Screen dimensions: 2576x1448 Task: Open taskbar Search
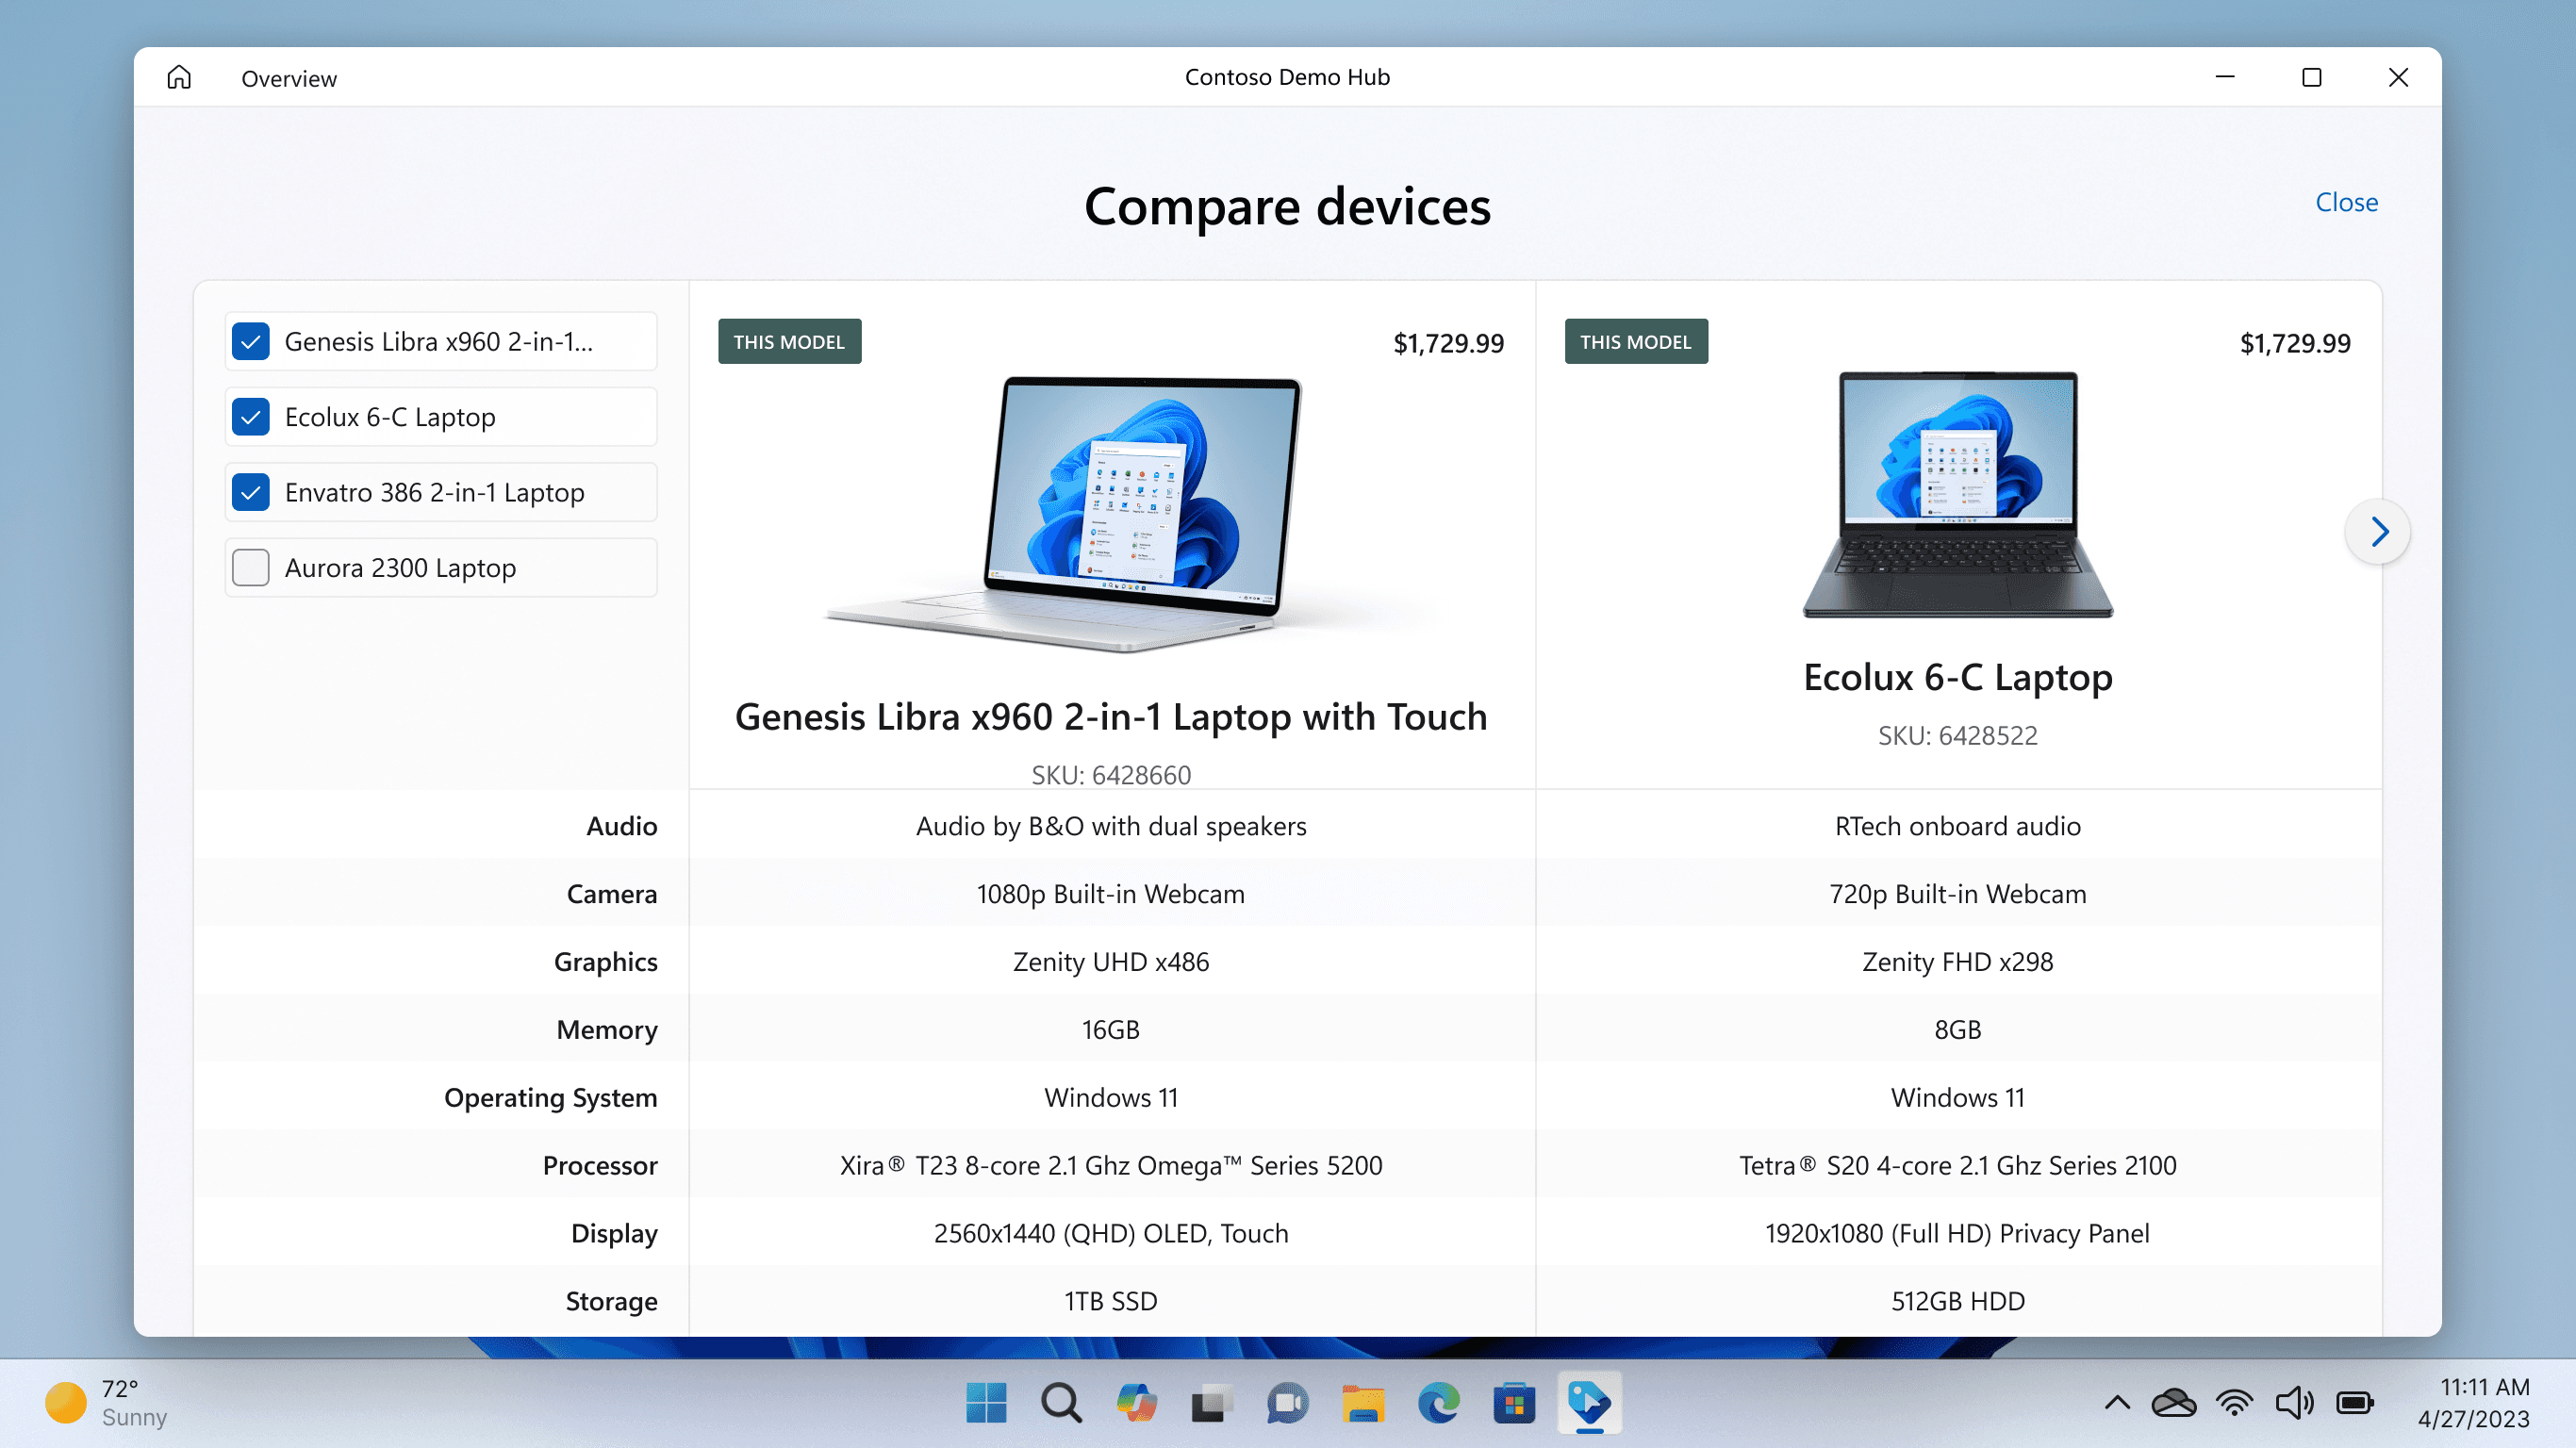coord(1061,1403)
